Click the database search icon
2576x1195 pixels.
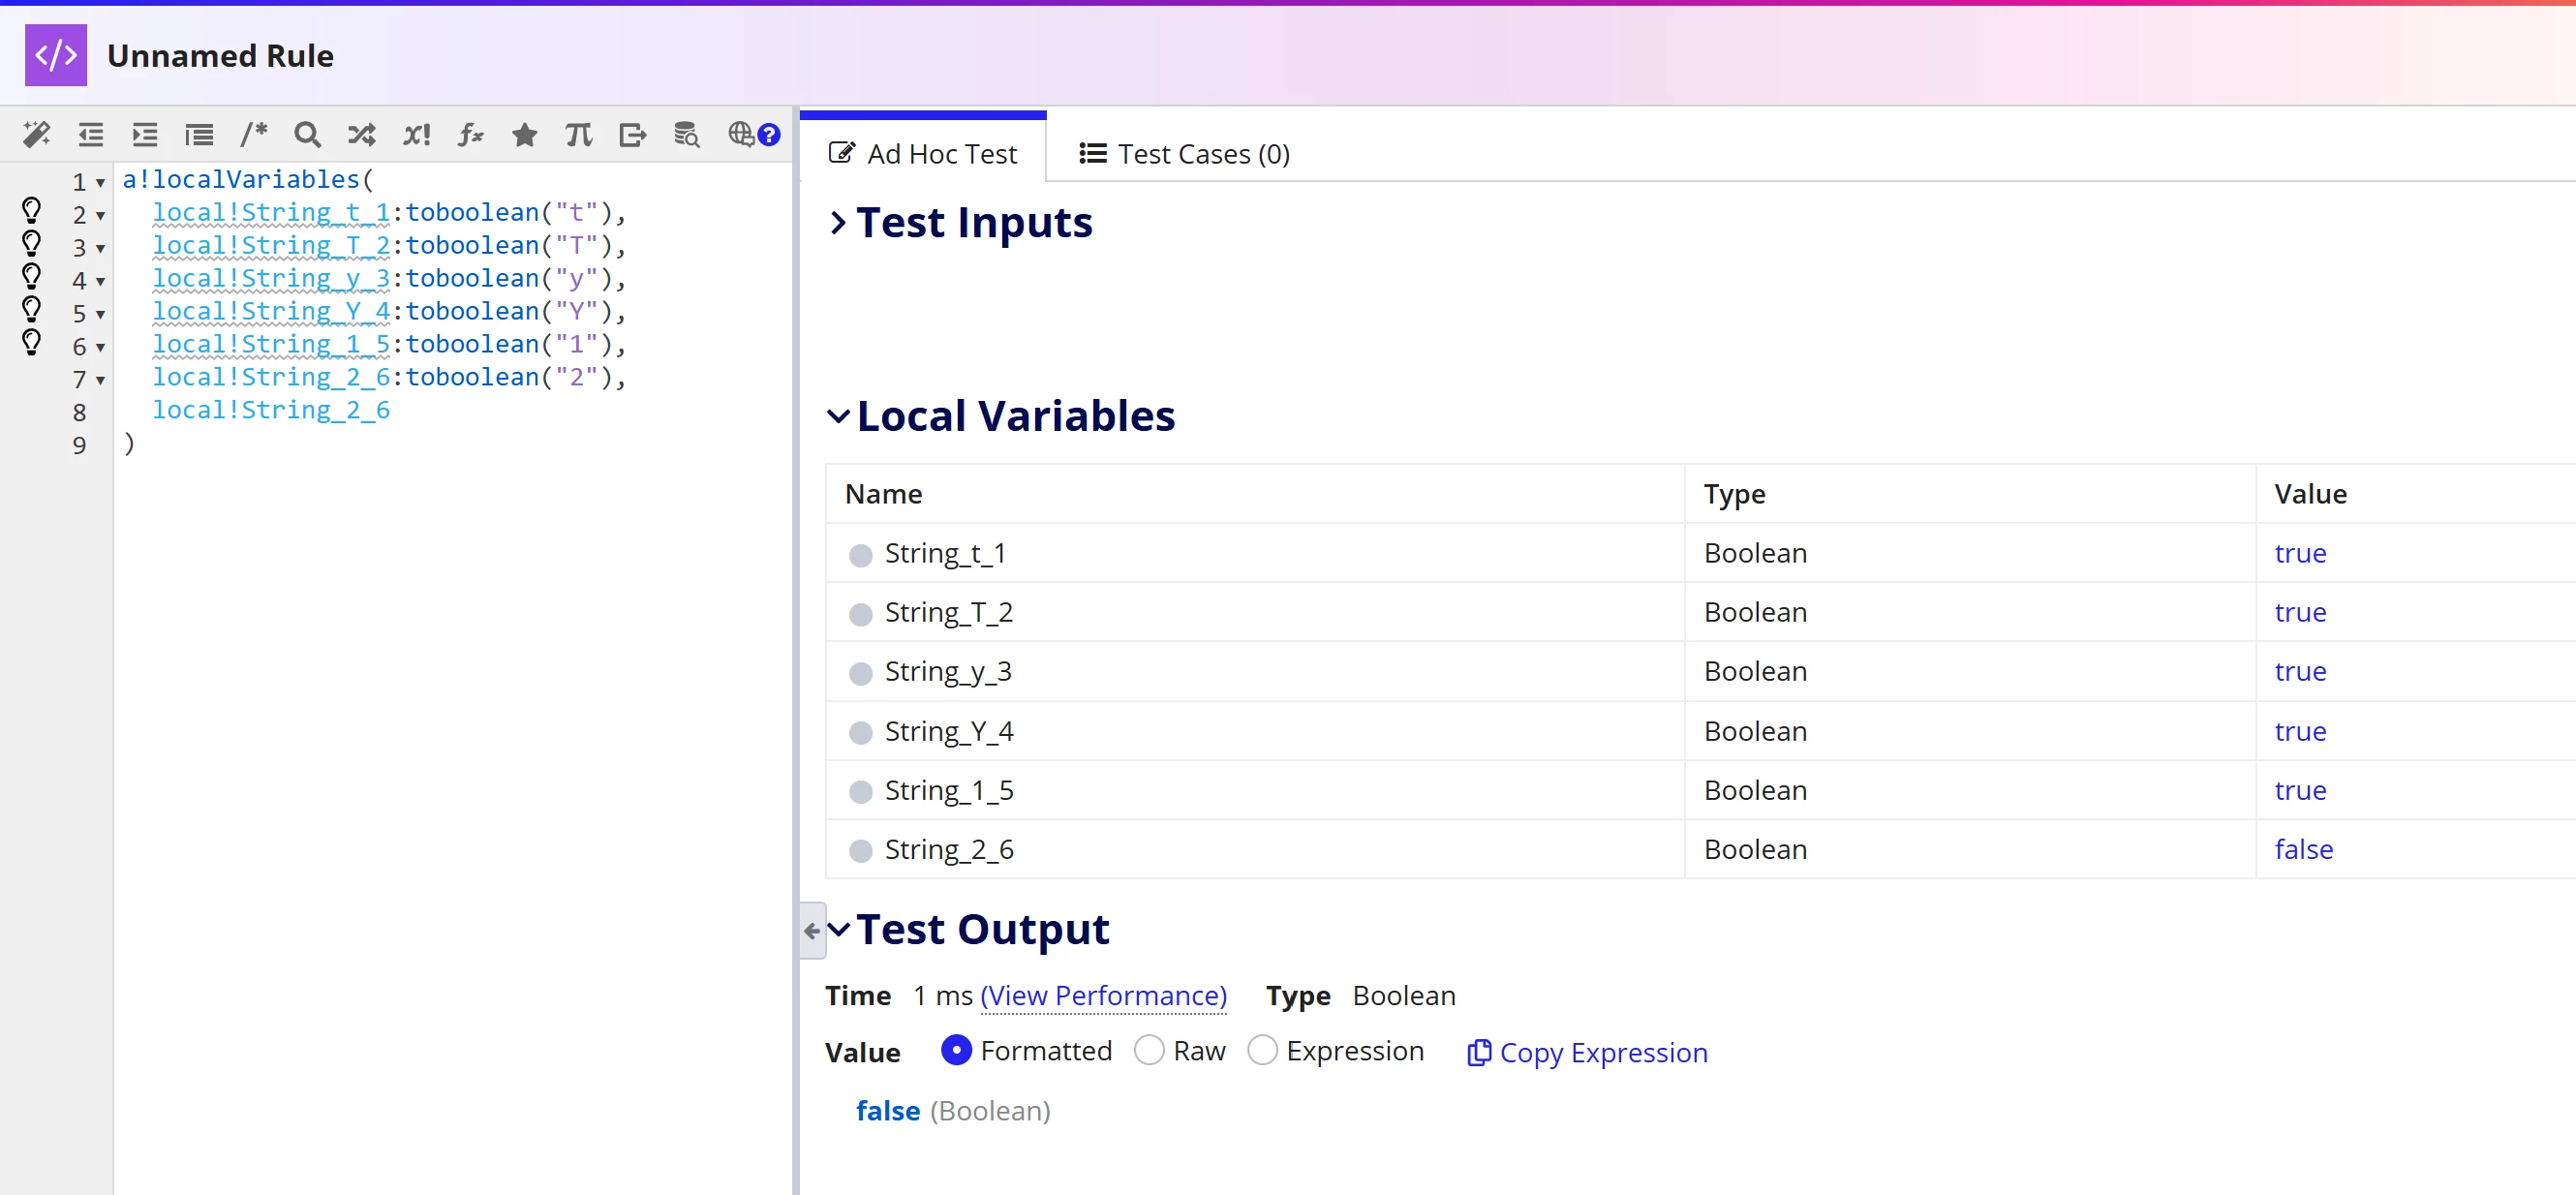pyautogui.click(x=686, y=134)
